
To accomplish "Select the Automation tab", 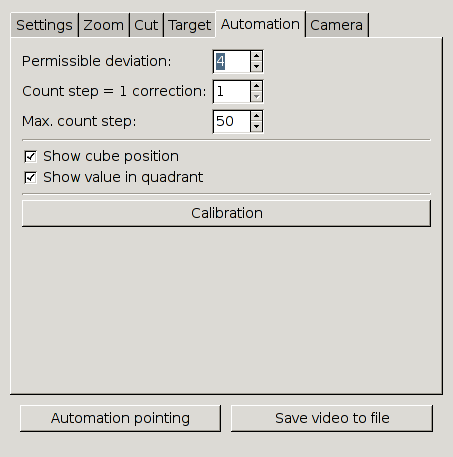I will coord(260,24).
